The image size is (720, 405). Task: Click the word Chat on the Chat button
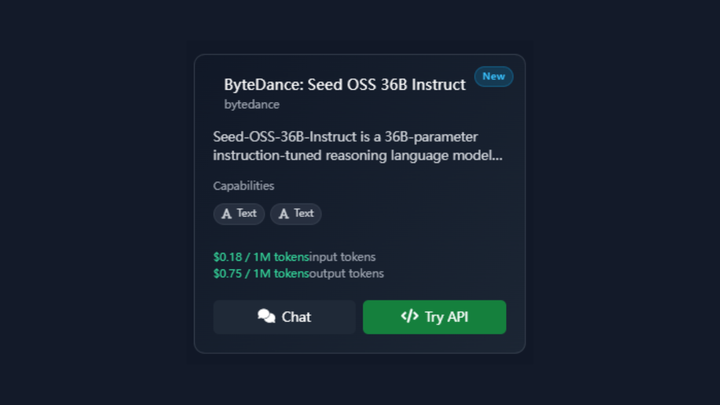click(296, 317)
